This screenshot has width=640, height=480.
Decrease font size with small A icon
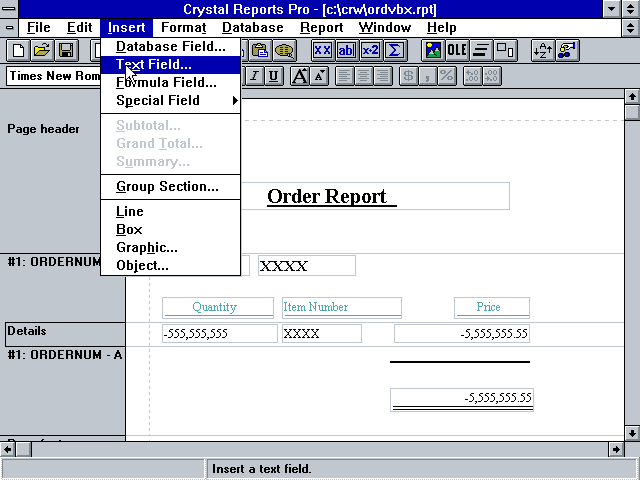[x=319, y=76]
